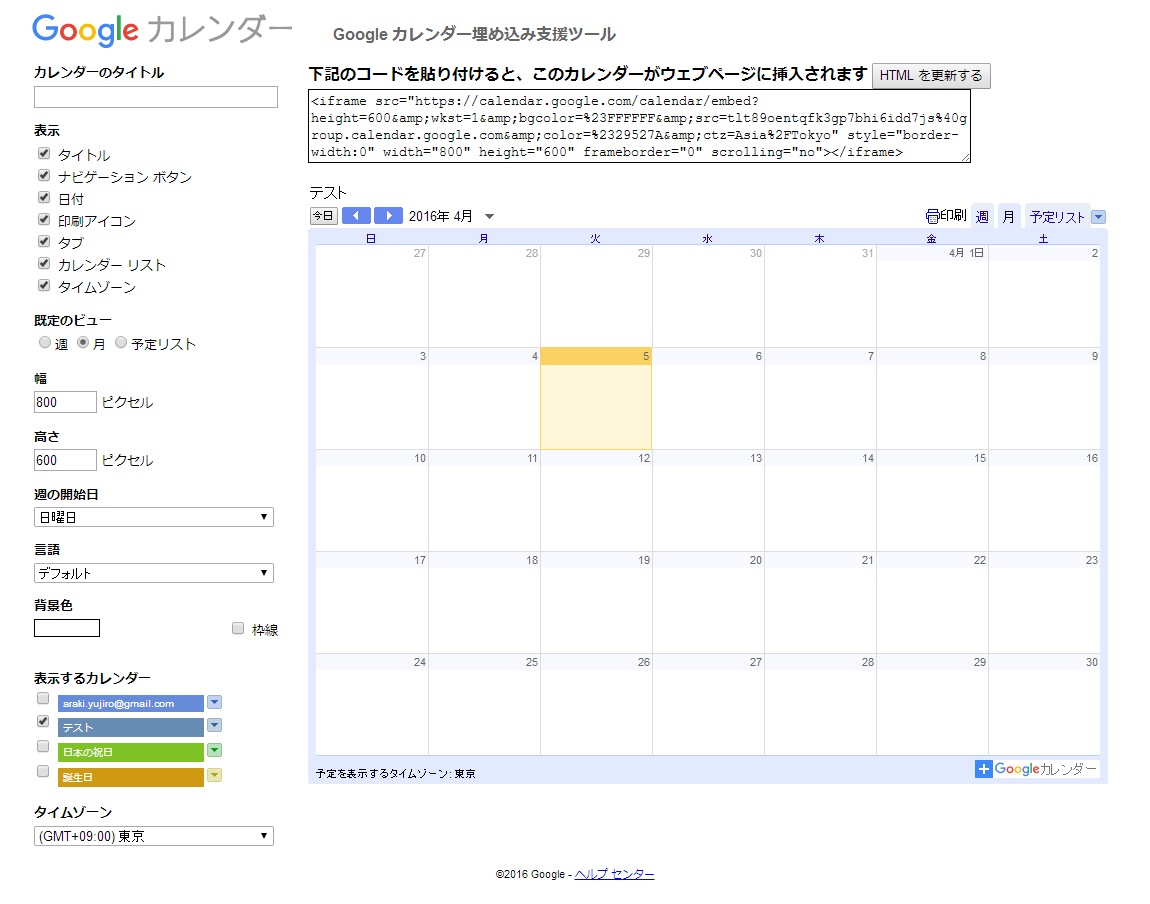Uncheck the 日付 checkbox
The width and height of the screenshot is (1150, 904).
(x=44, y=197)
